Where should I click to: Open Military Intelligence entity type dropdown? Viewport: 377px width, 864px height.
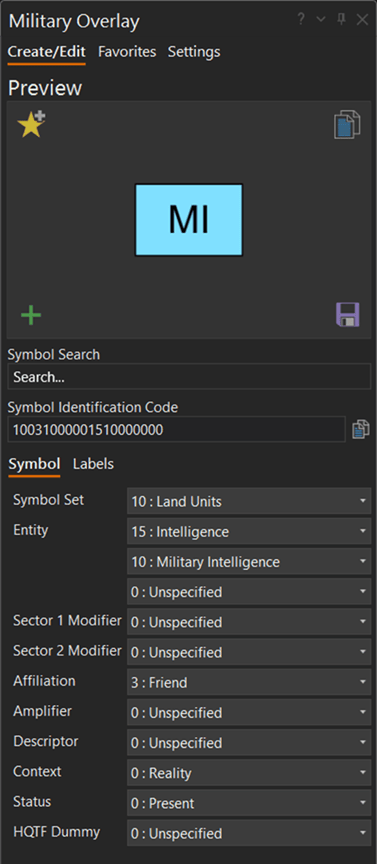(249, 562)
